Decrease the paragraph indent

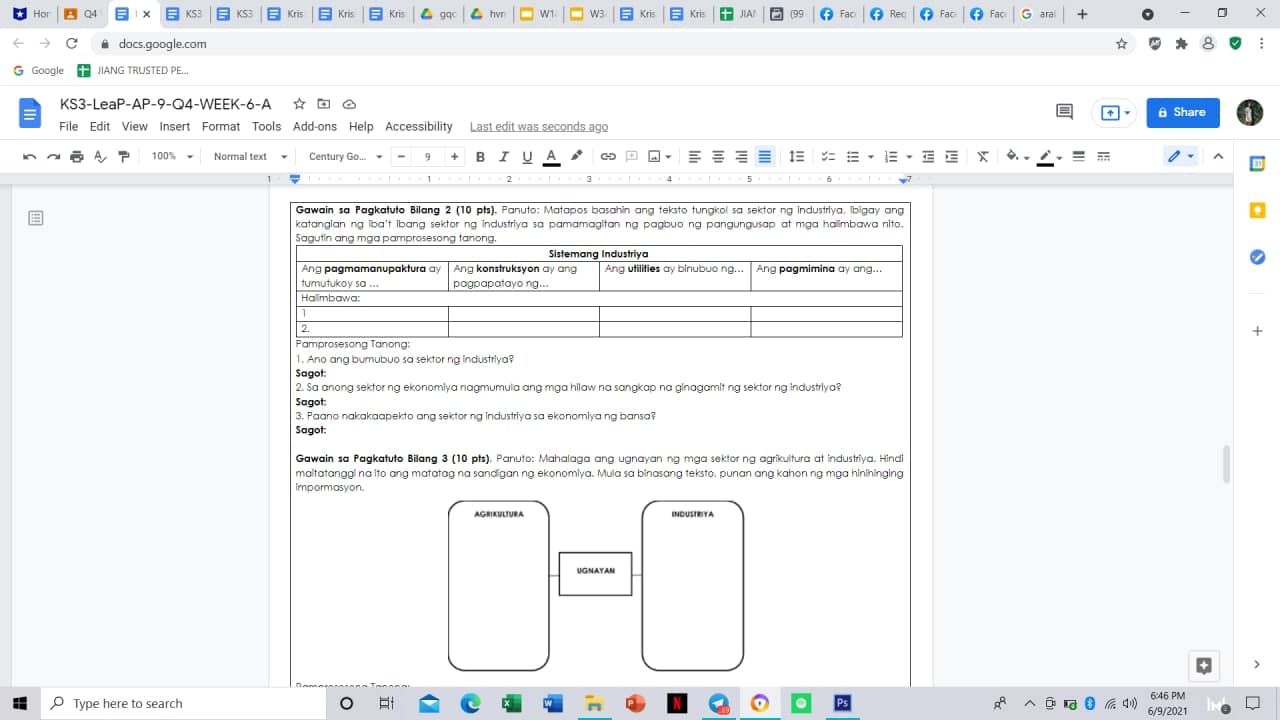tap(928, 157)
